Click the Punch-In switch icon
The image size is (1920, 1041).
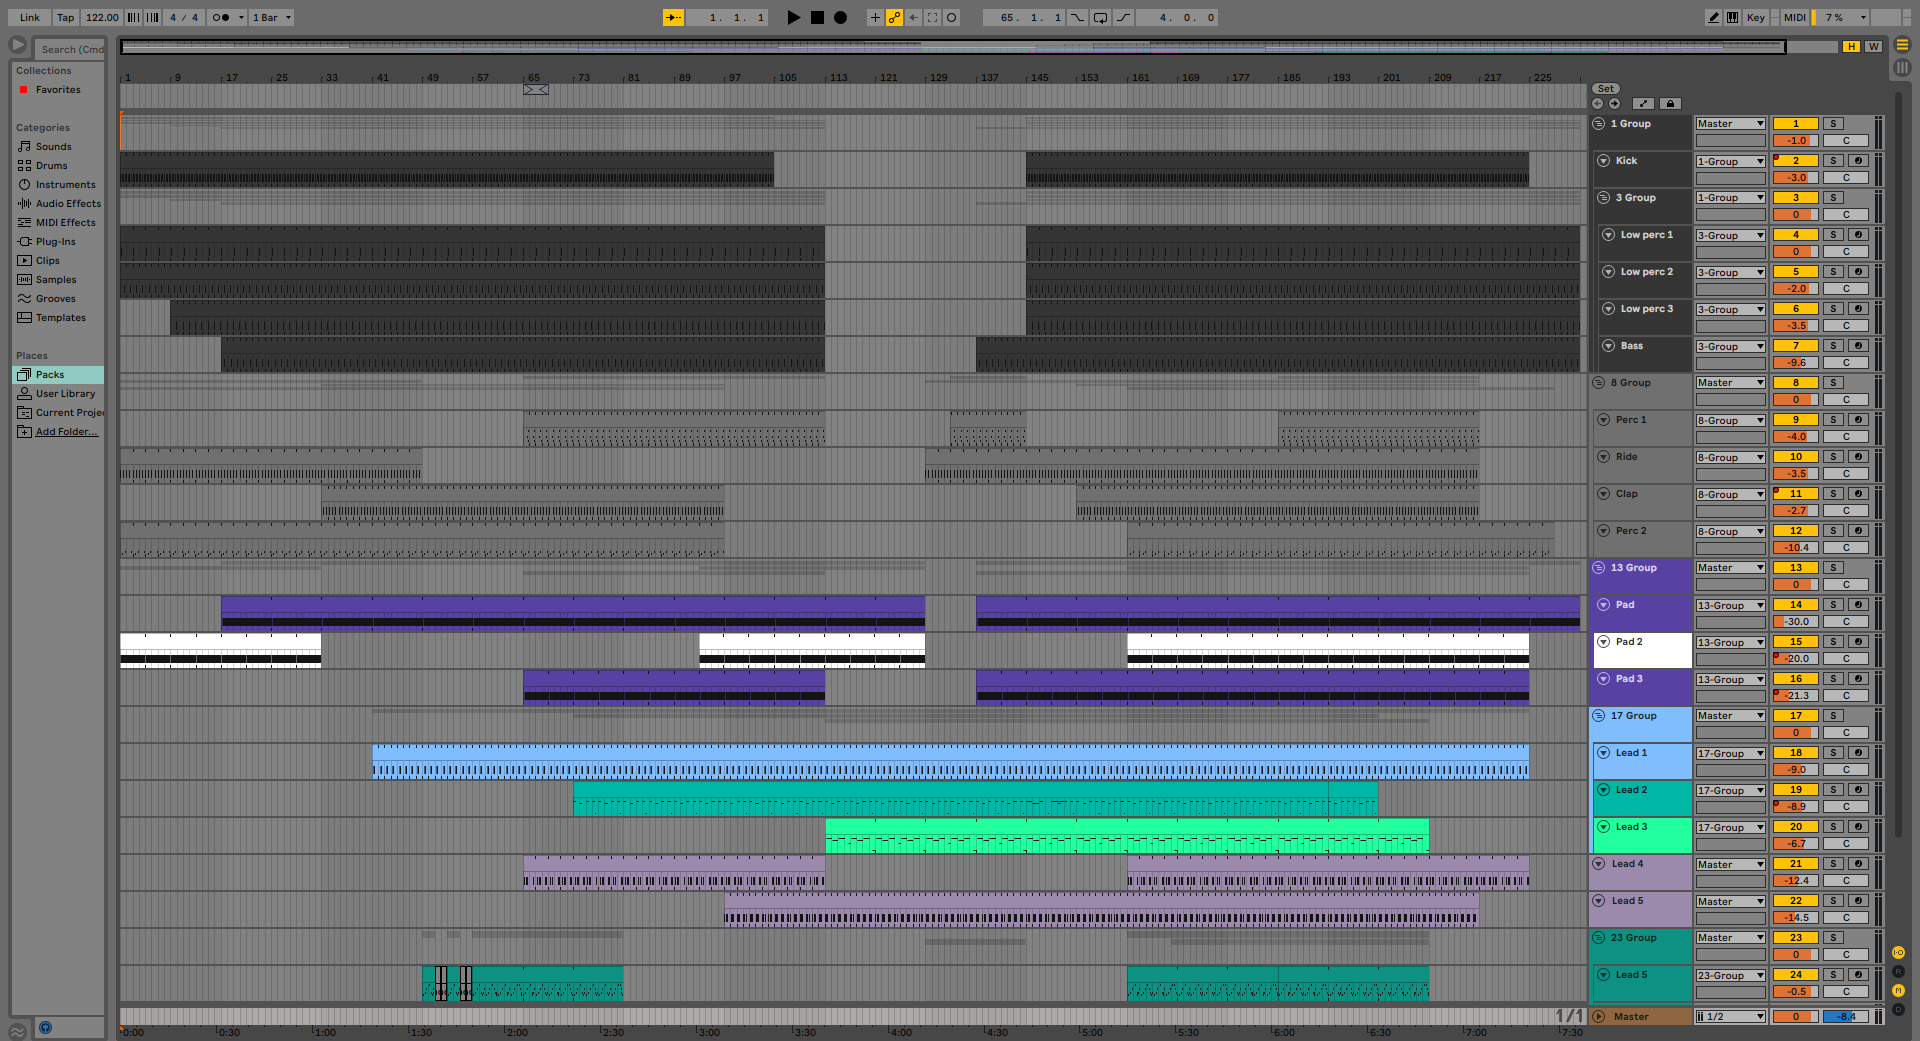(x=1077, y=17)
